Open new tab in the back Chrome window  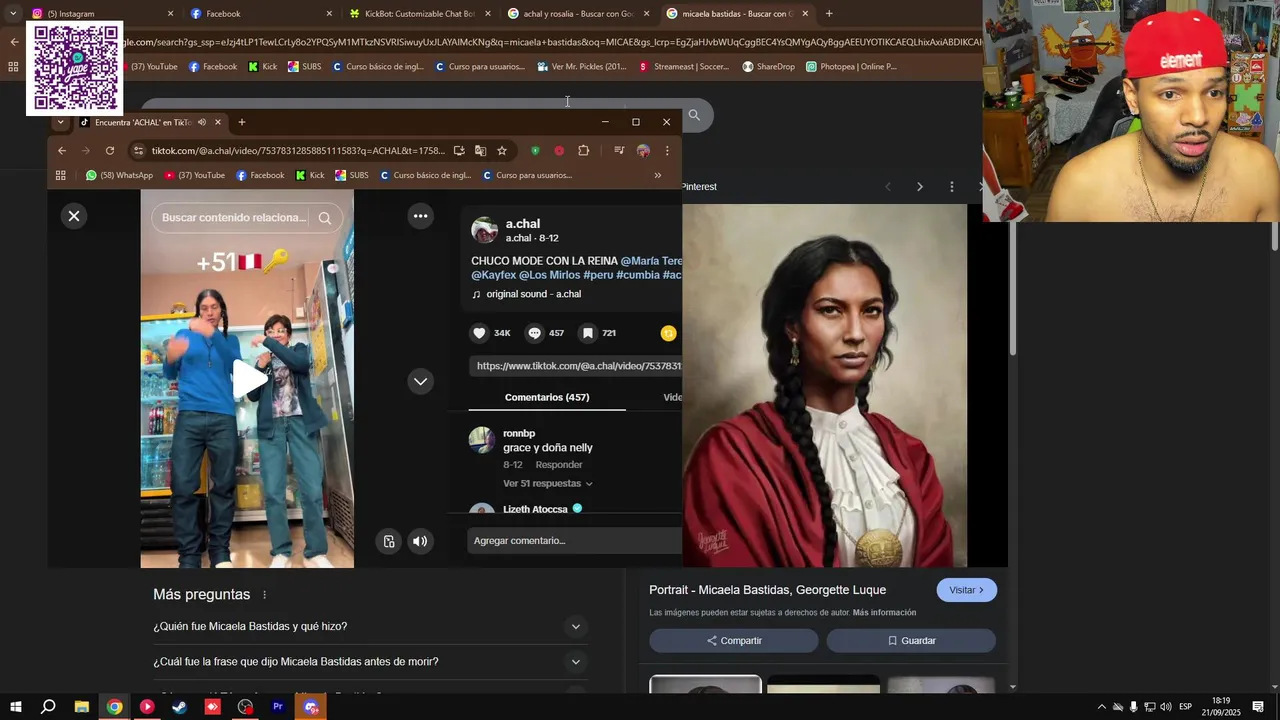point(829,14)
